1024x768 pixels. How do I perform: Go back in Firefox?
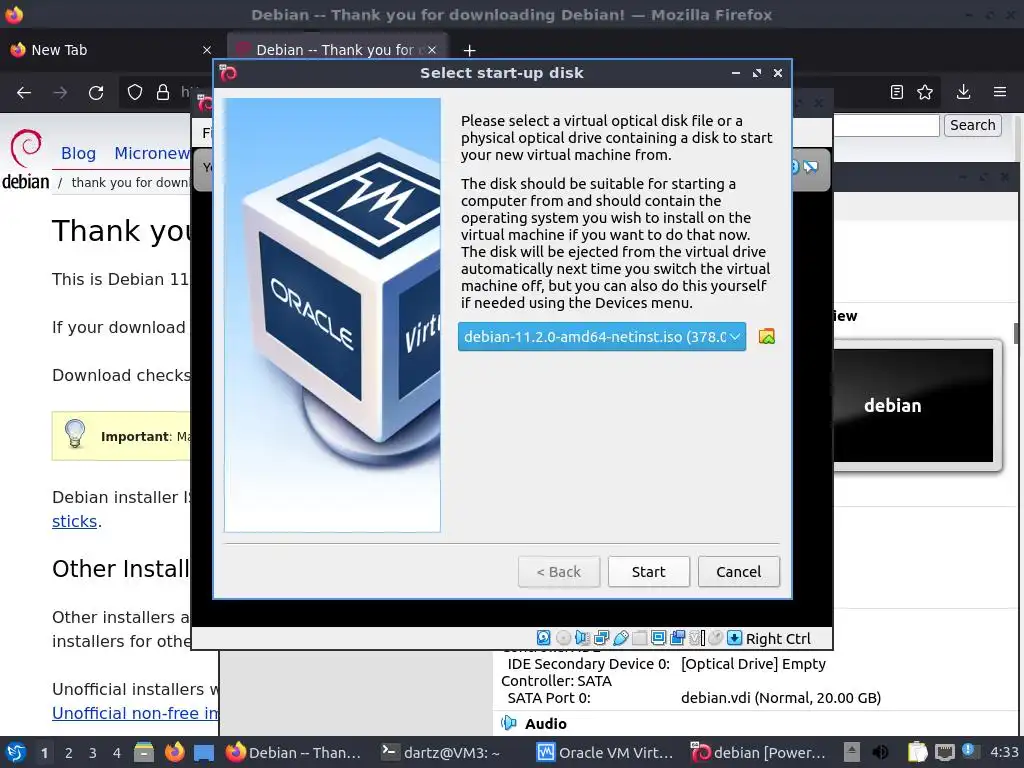tap(24, 93)
